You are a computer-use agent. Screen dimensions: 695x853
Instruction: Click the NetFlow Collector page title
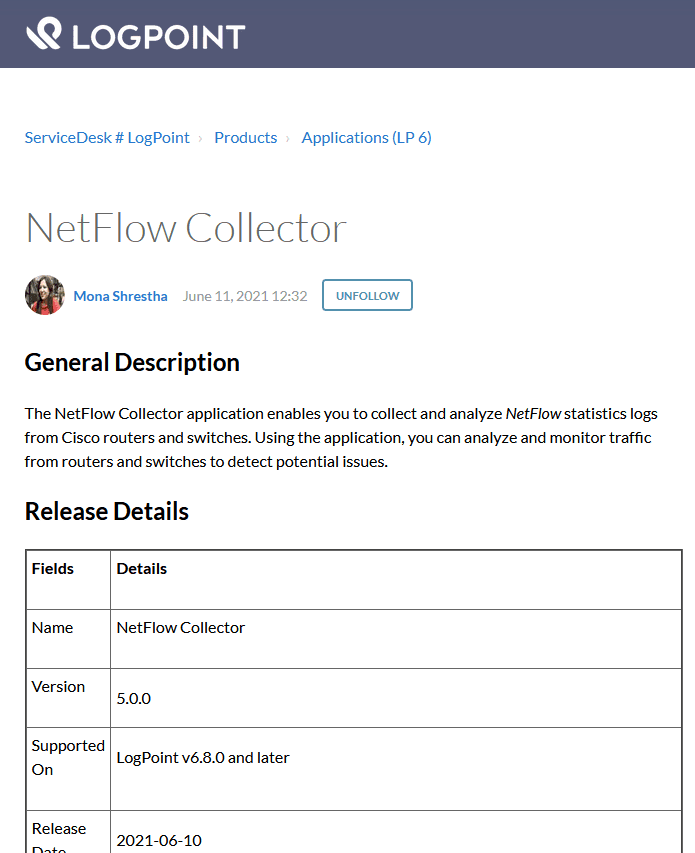[186, 228]
